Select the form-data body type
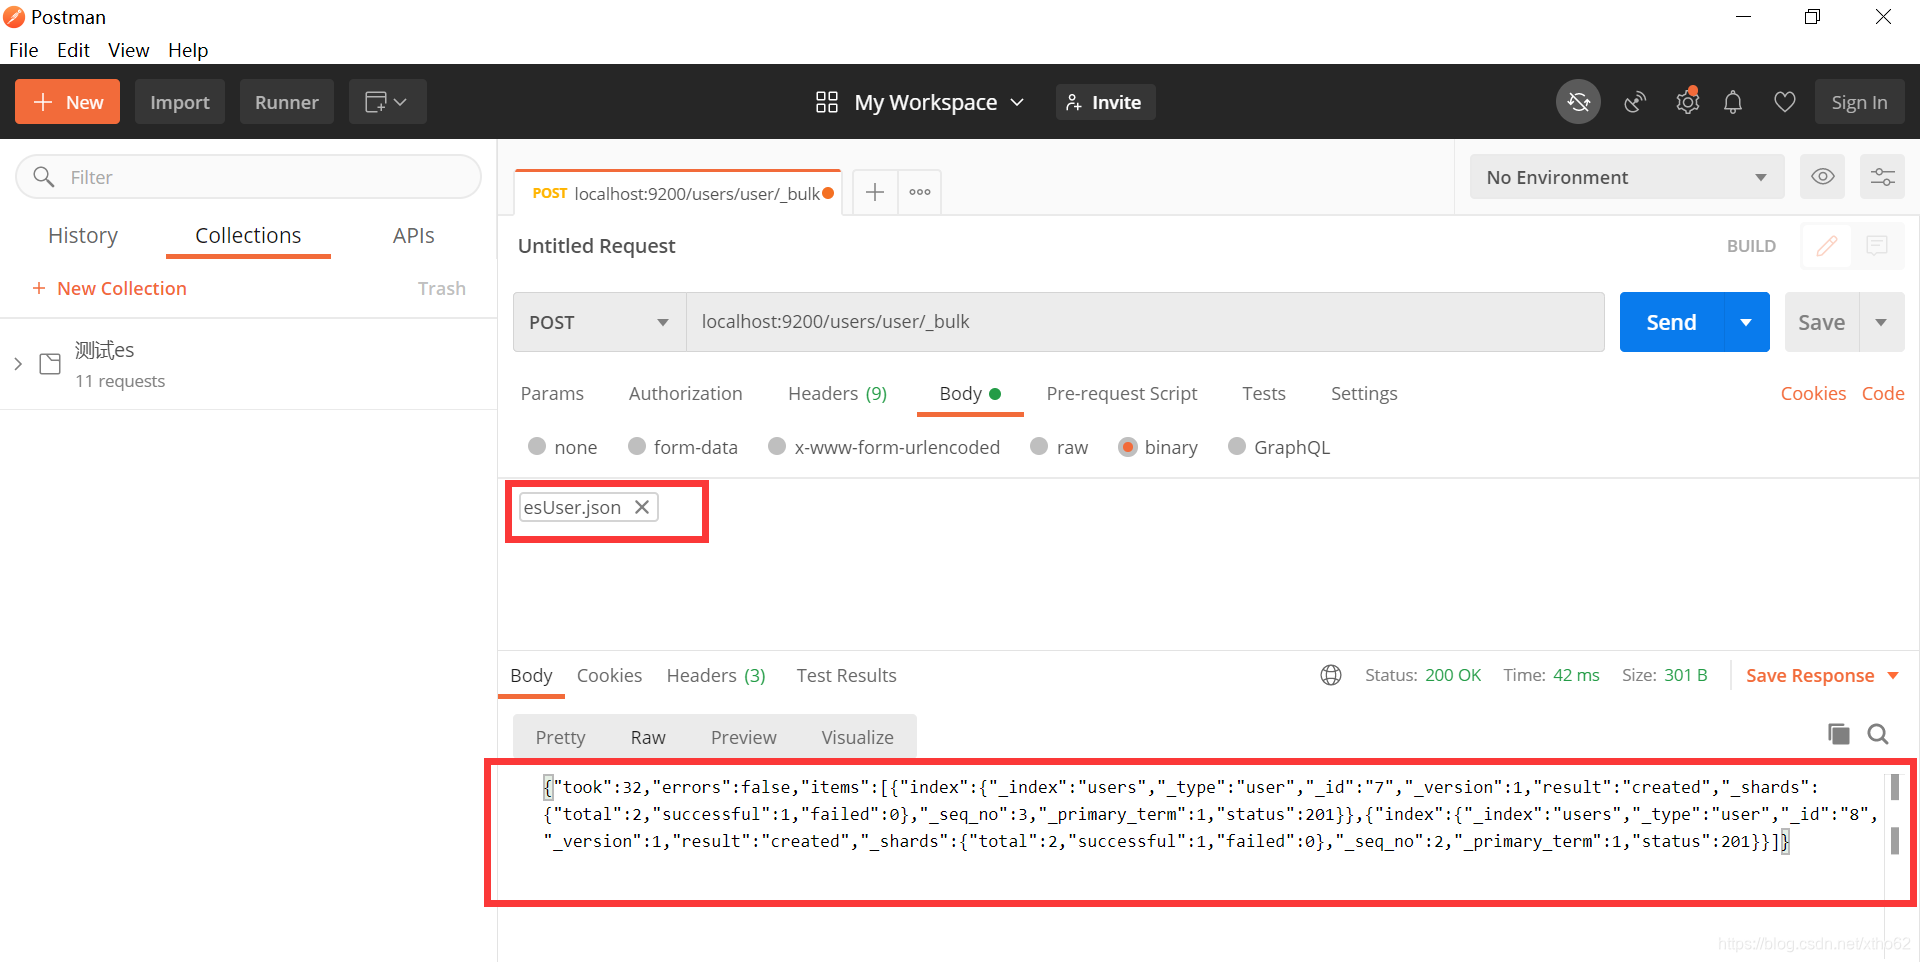This screenshot has width=1920, height=962. 637,446
